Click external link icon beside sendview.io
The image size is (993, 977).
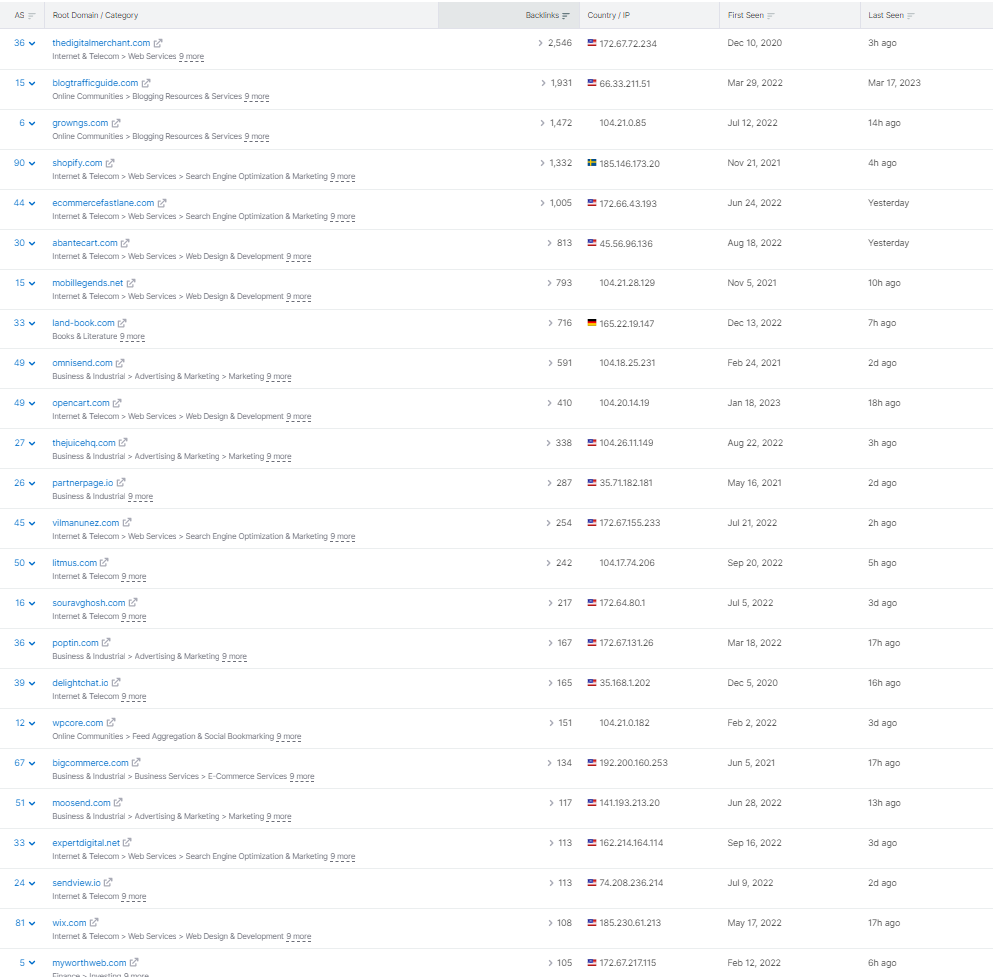tap(108, 882)
